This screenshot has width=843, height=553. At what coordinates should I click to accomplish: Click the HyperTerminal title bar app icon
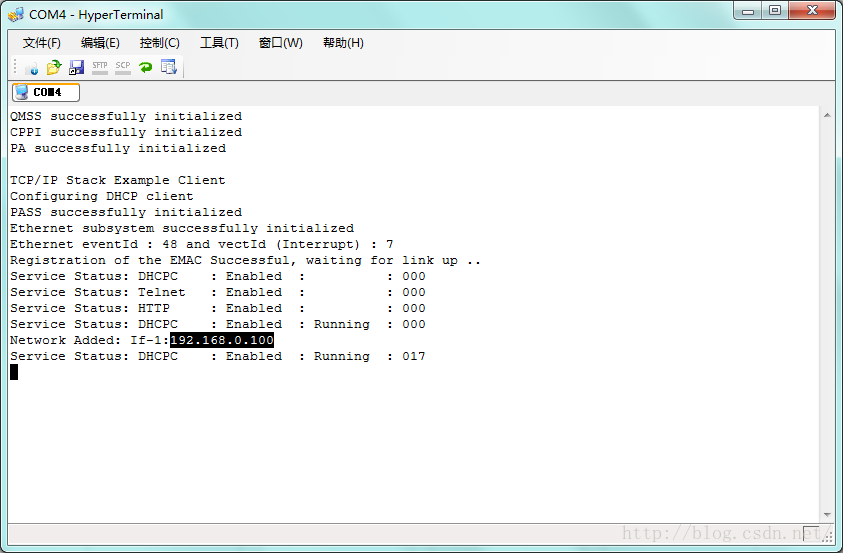point(16,15)
